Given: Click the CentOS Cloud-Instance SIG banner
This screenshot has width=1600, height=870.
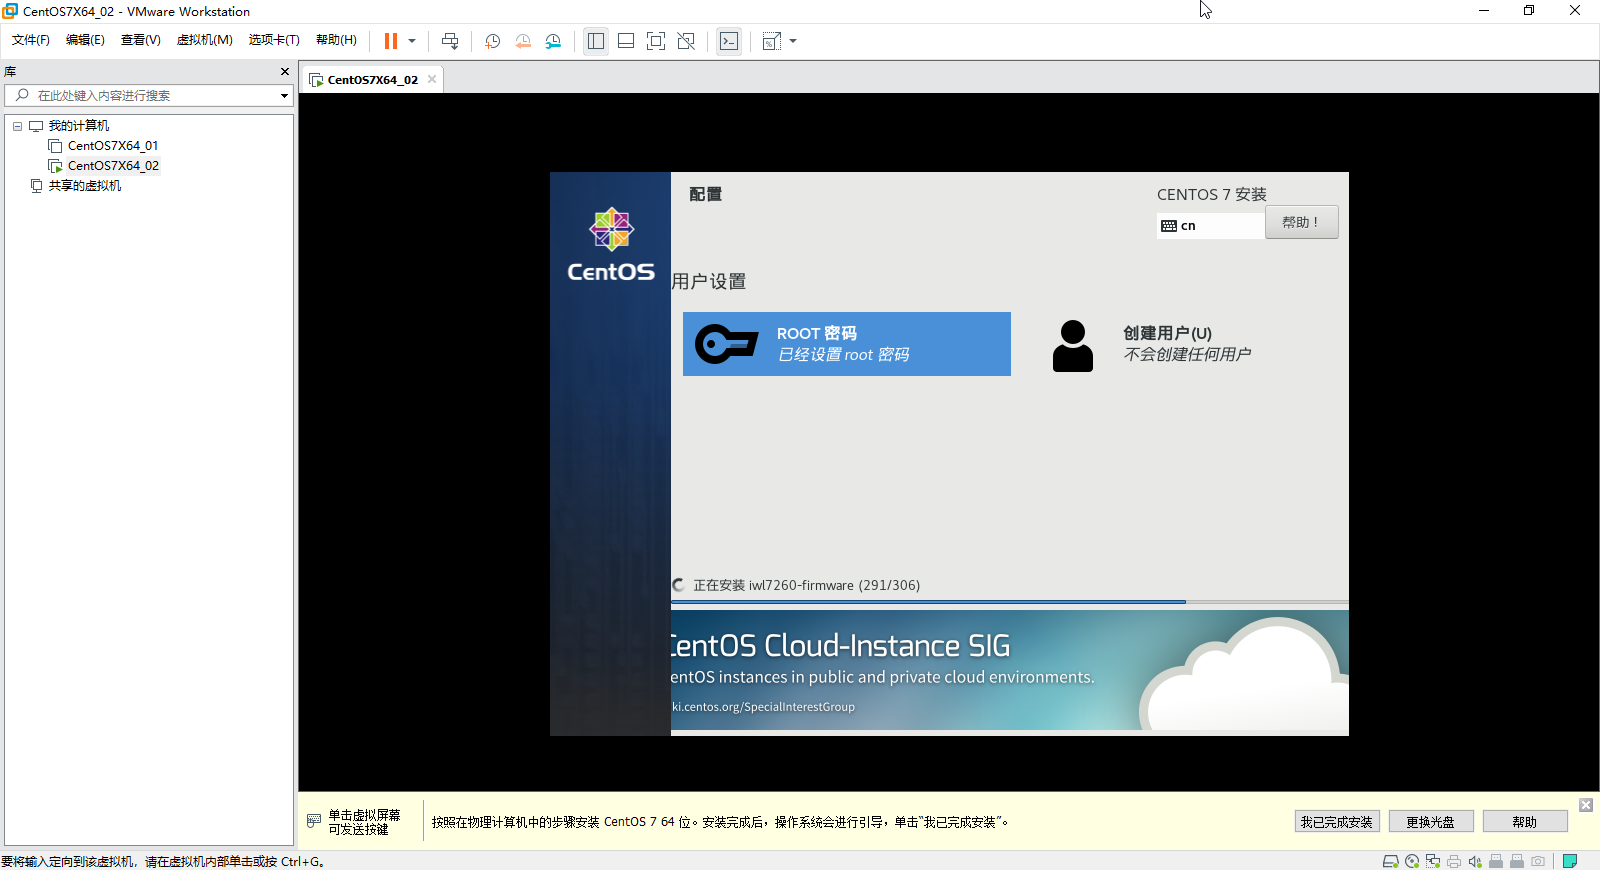Looking at the screenshot, I should [x=1010, y=670].
